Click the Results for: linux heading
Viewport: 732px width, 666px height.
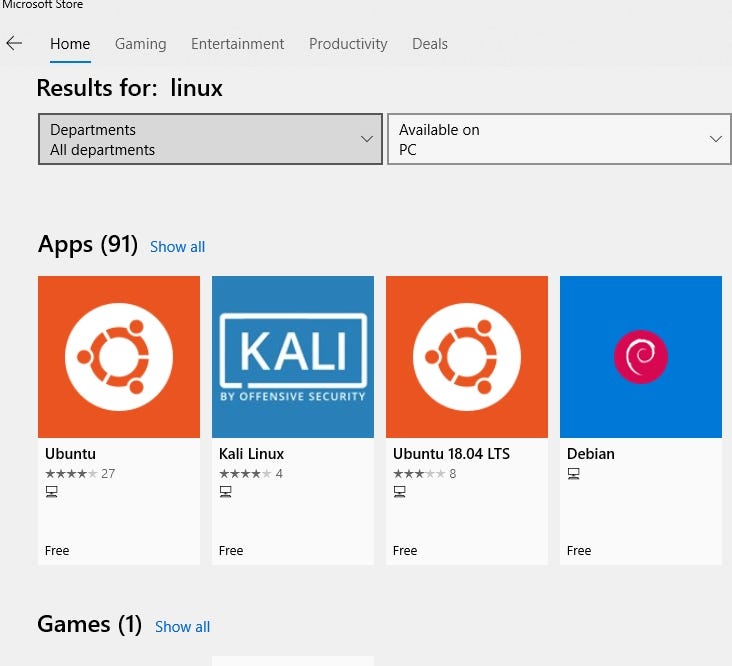[130, 88]
